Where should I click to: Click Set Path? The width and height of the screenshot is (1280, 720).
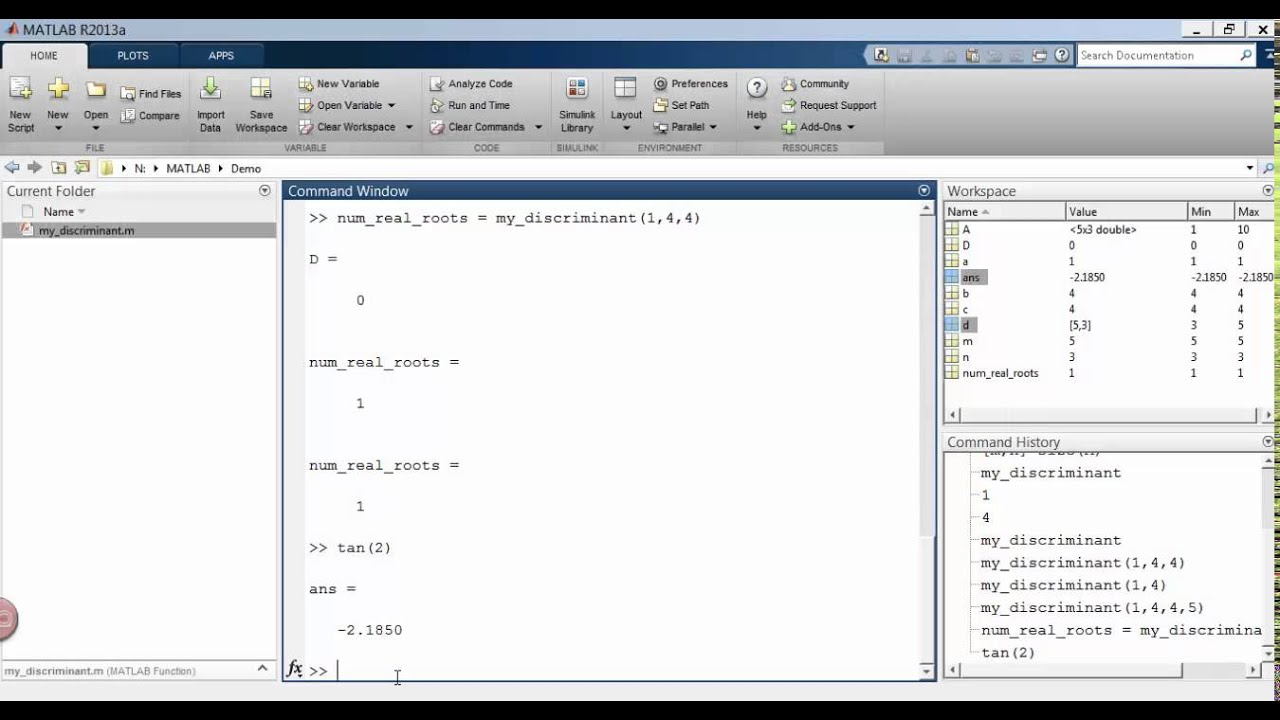point(681,105)
